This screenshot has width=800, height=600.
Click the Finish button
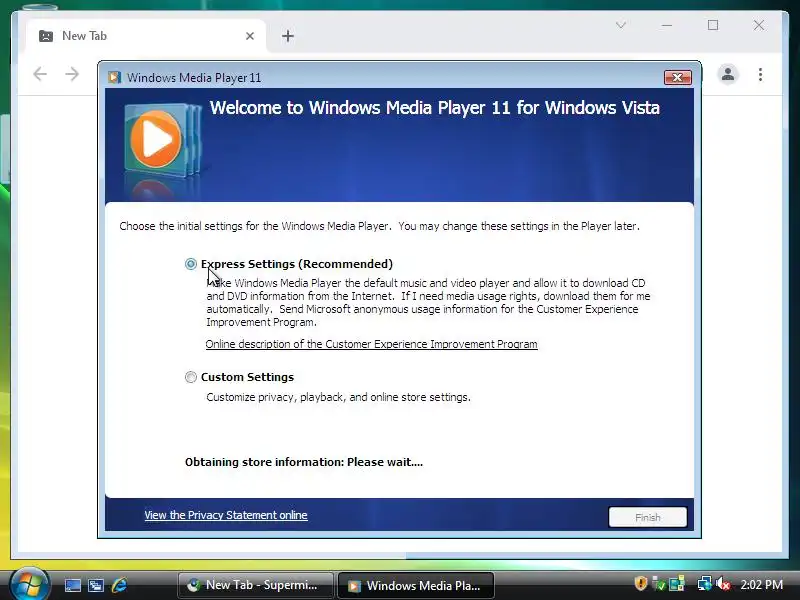(x=647, y=517)
